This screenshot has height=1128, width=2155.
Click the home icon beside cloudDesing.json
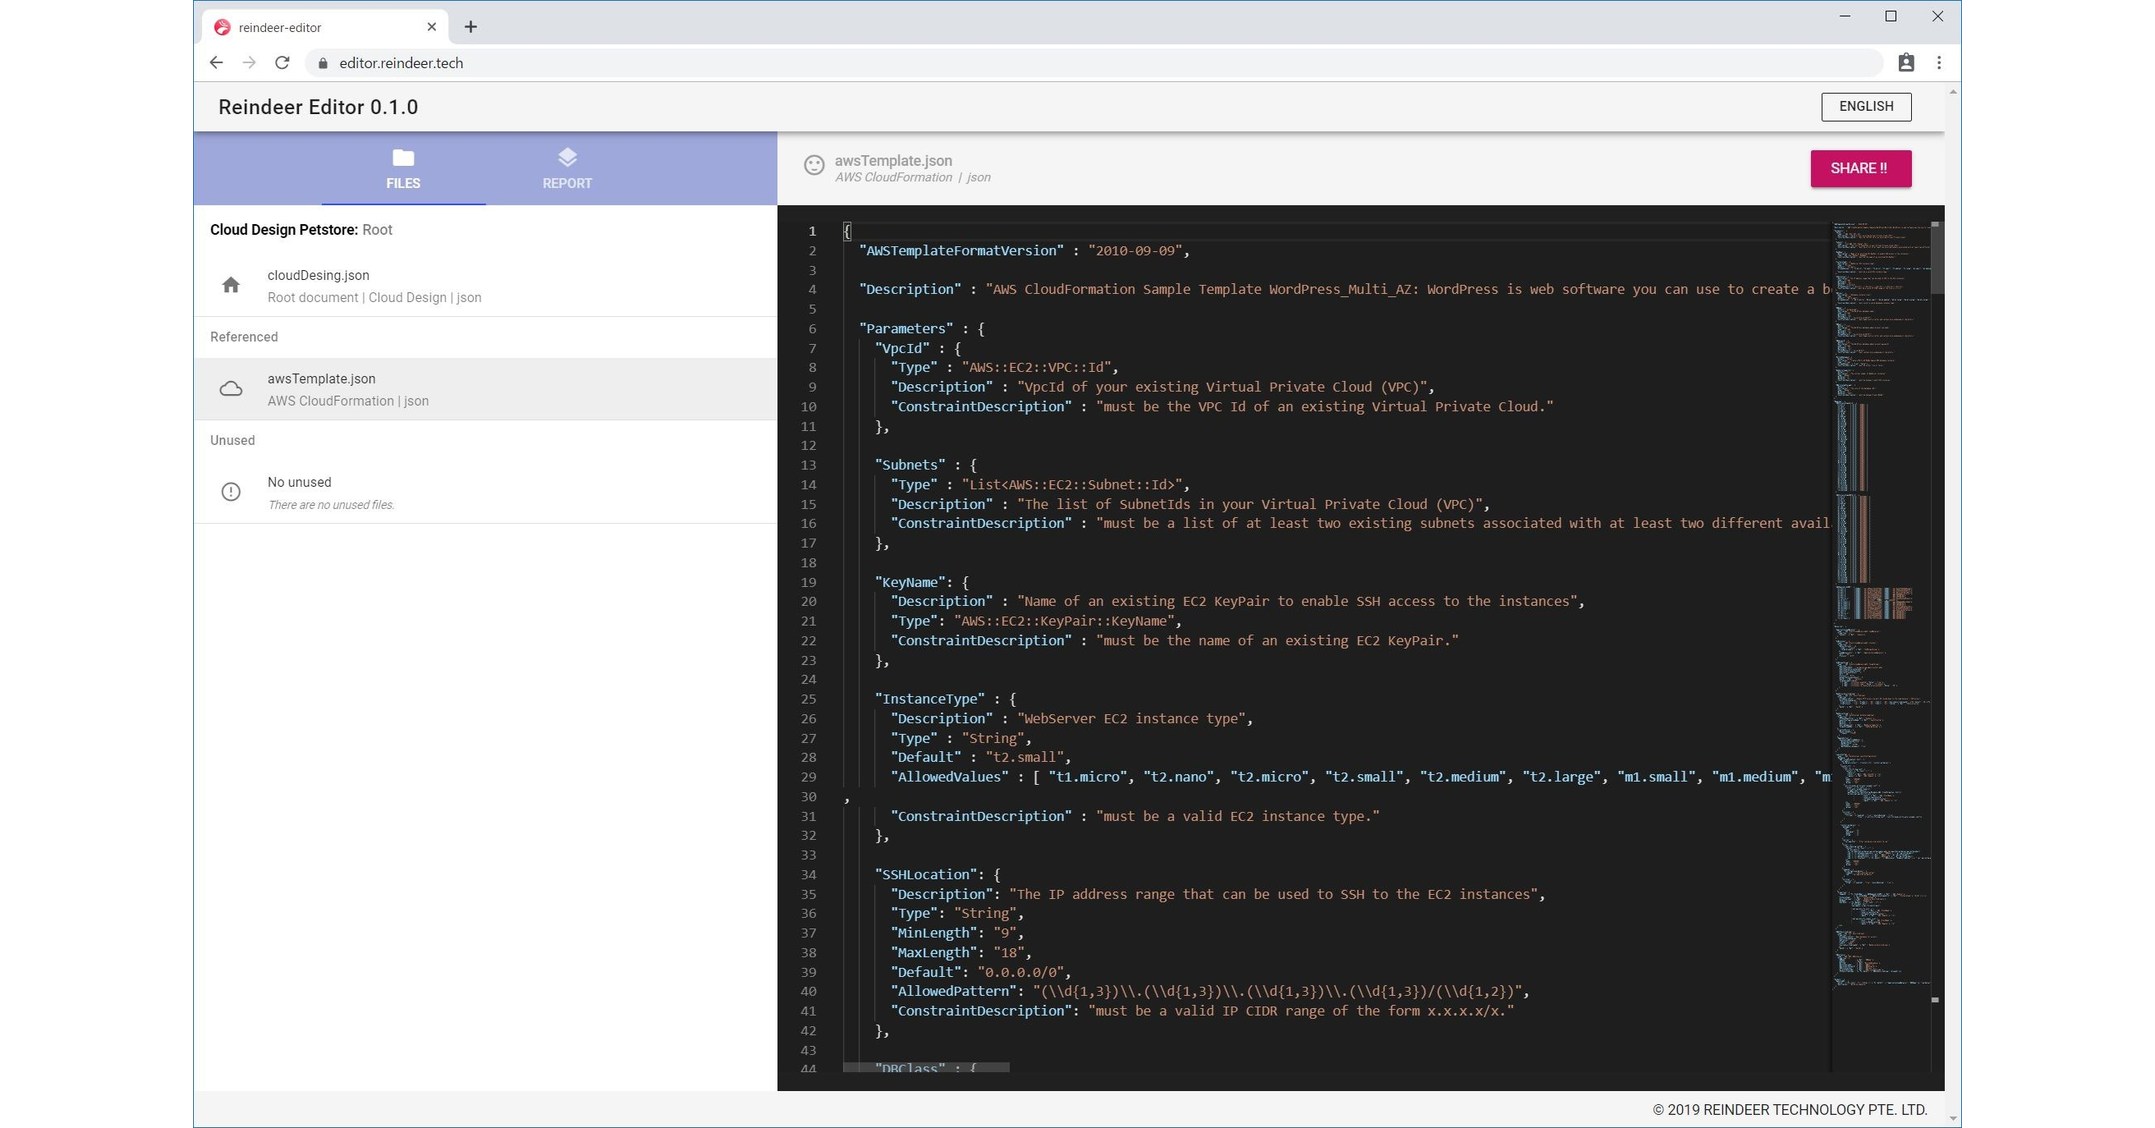(231, 285)
